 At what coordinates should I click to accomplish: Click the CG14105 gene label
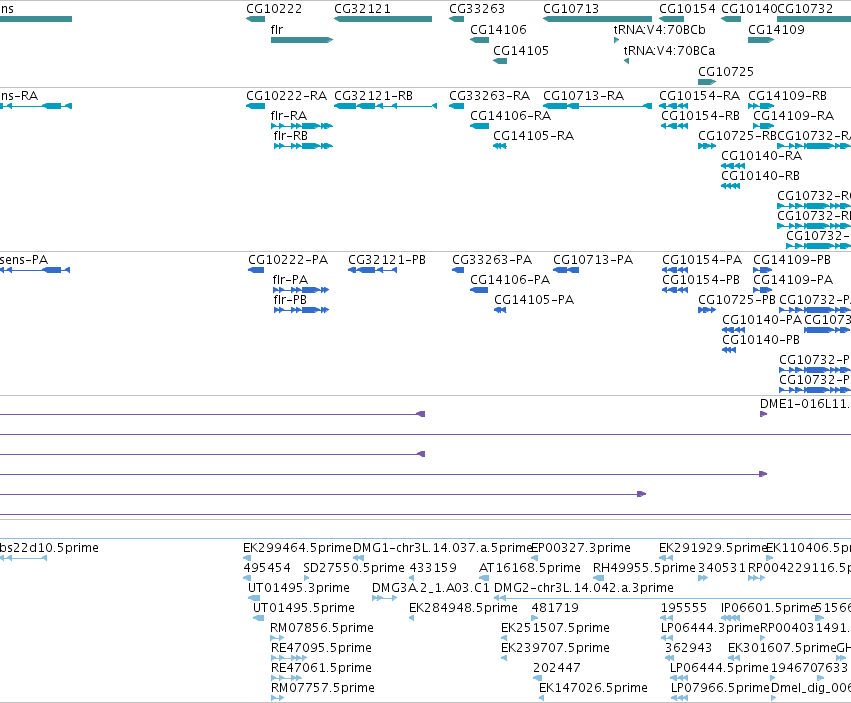click(521, 51)
